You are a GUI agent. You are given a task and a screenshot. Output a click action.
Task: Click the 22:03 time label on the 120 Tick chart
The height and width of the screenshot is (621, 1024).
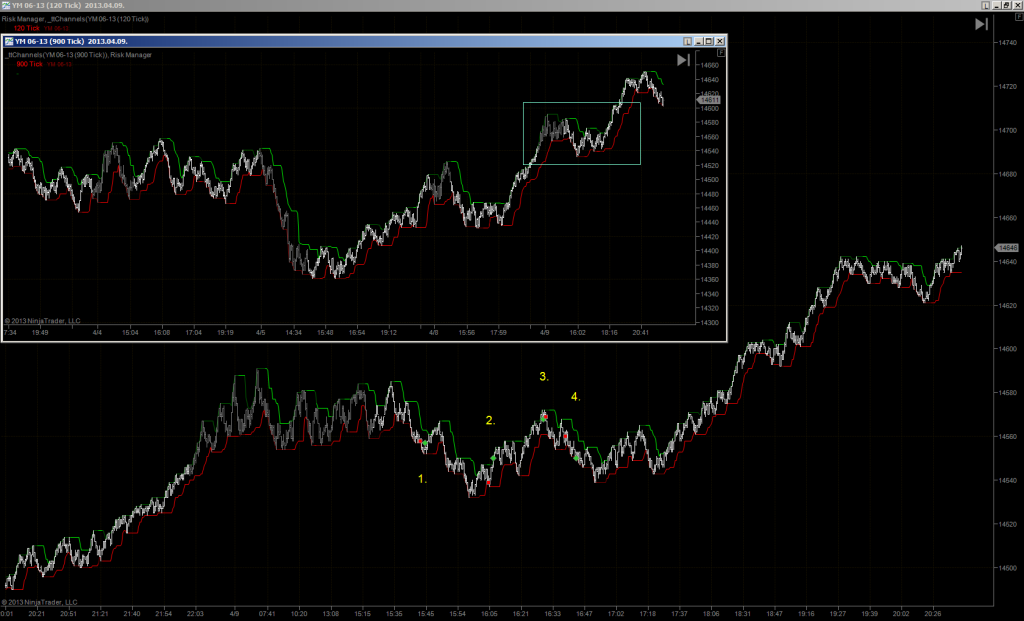coord(195,614)
